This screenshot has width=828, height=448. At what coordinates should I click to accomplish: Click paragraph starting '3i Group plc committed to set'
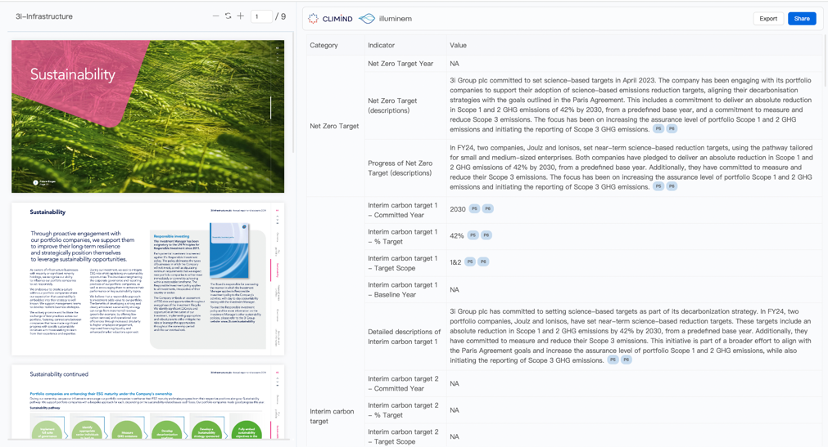click(631, 105)
